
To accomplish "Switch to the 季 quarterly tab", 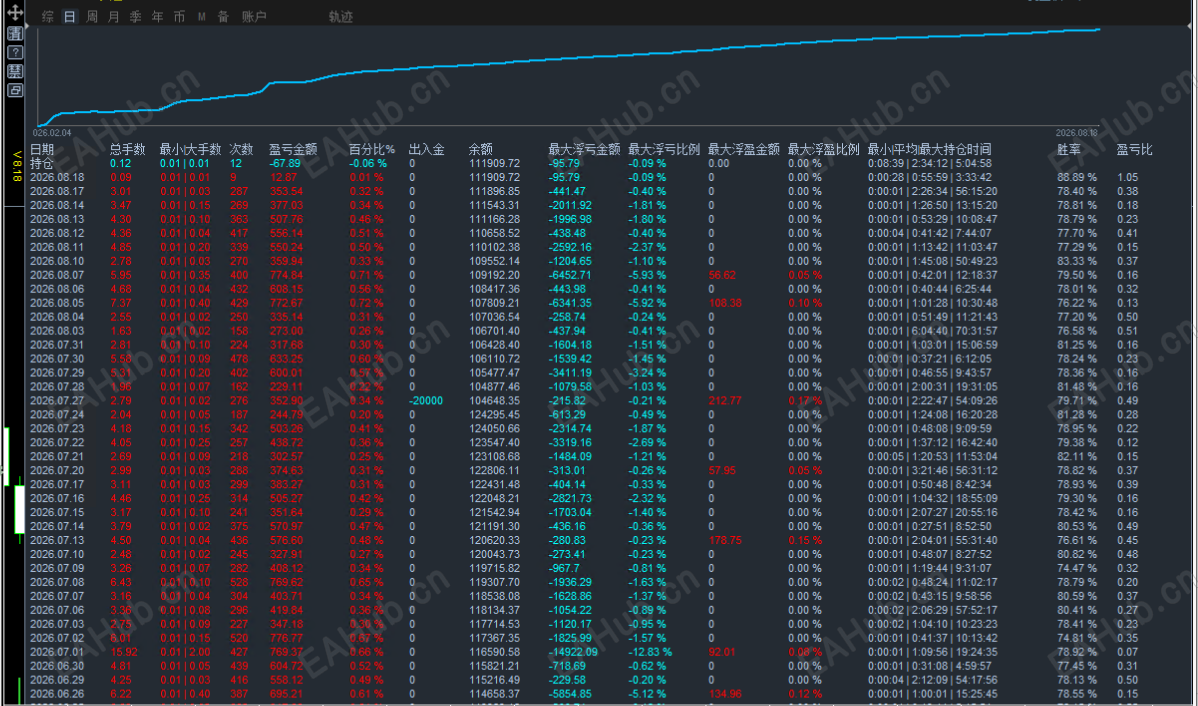I will tap(135, 17).
